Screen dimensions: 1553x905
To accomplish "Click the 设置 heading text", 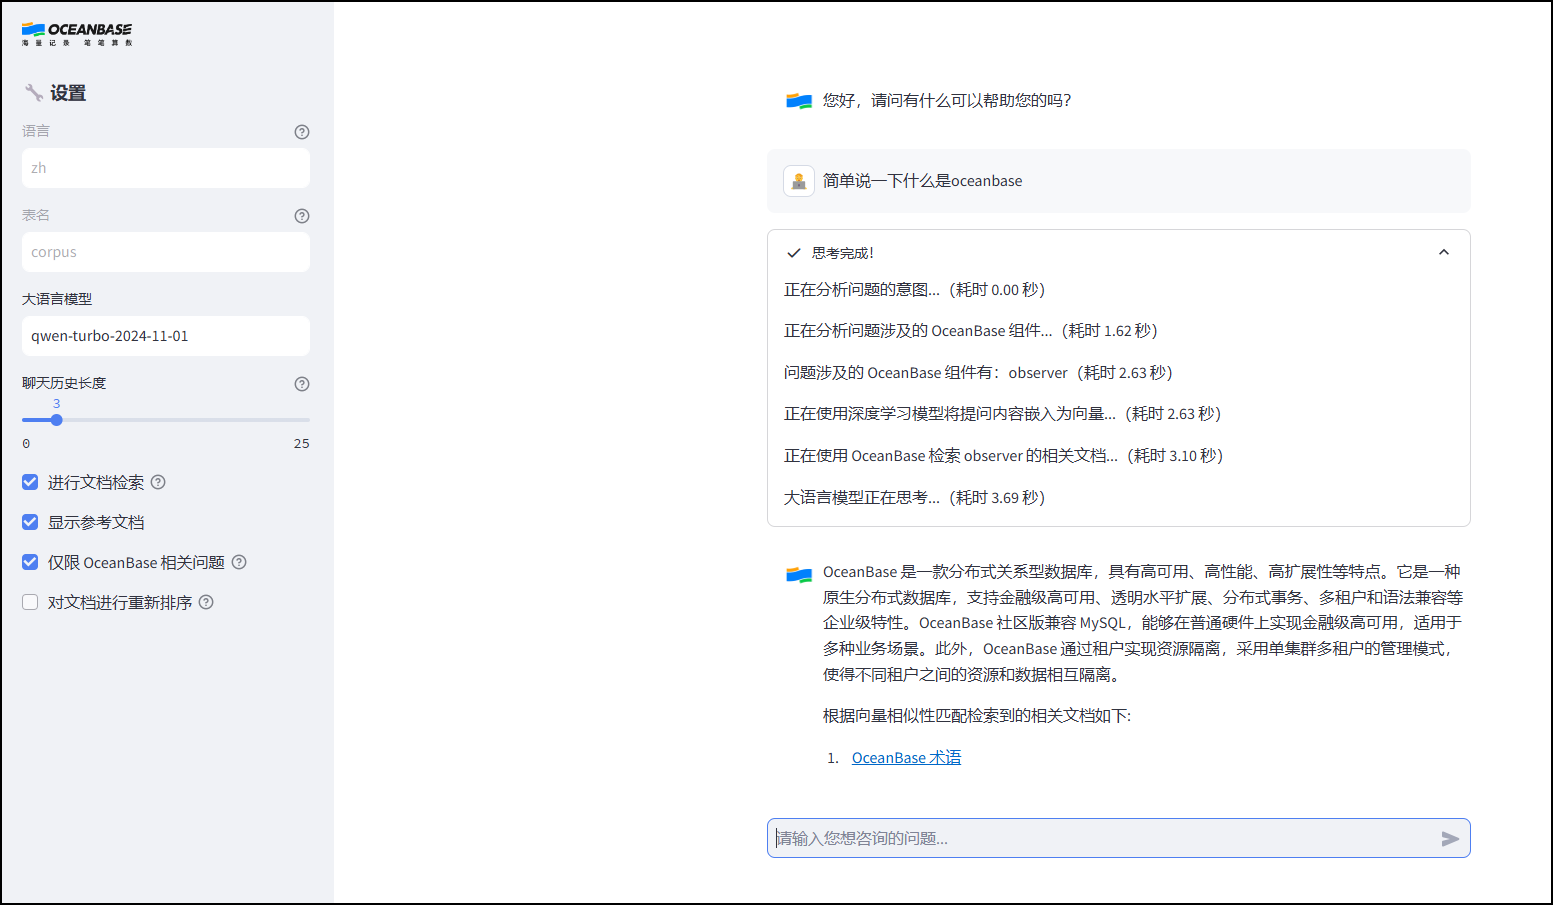I will (x=68, y=93).
